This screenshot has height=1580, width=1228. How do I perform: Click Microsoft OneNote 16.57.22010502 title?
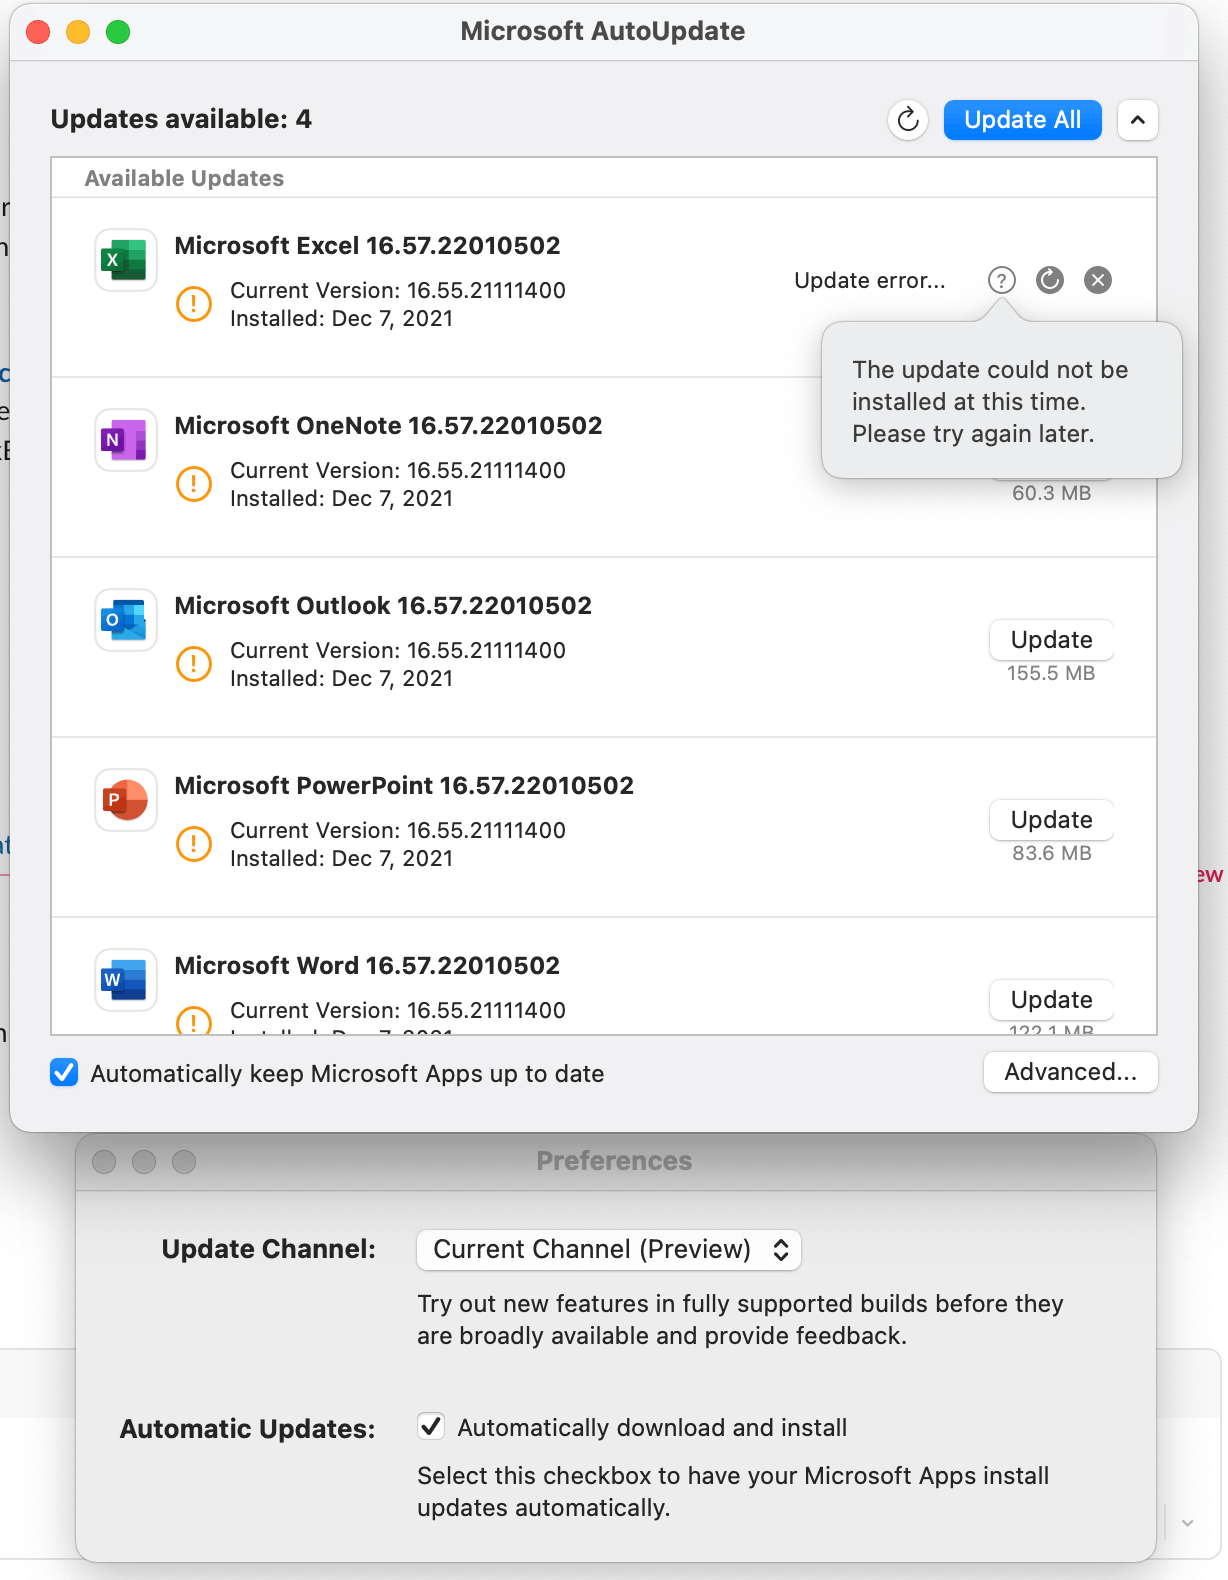(388, 426)
